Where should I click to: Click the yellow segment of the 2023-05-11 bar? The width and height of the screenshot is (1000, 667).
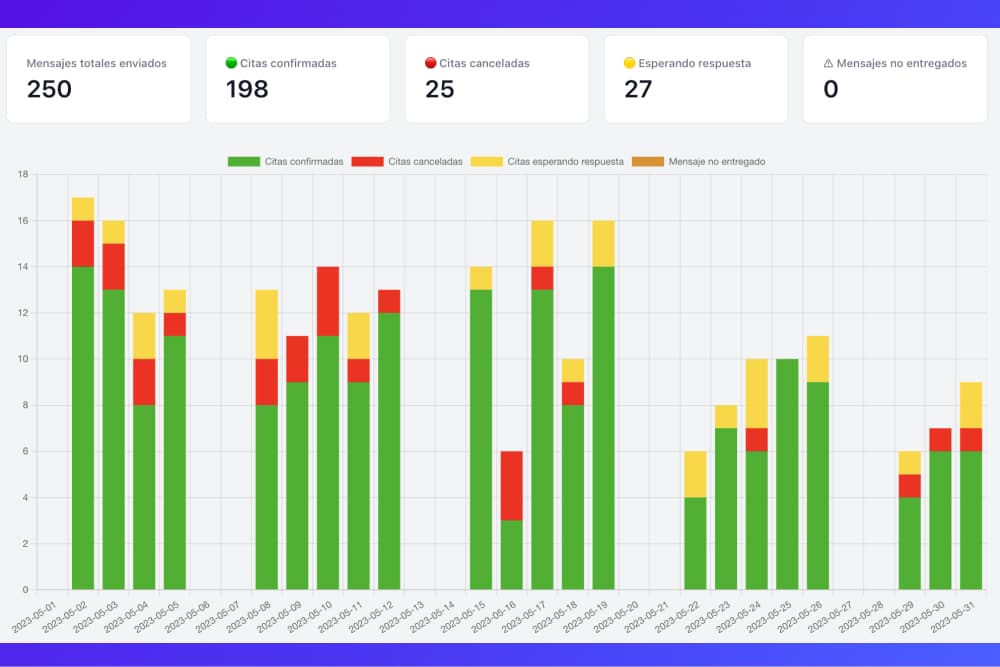(x=358, y=335)
